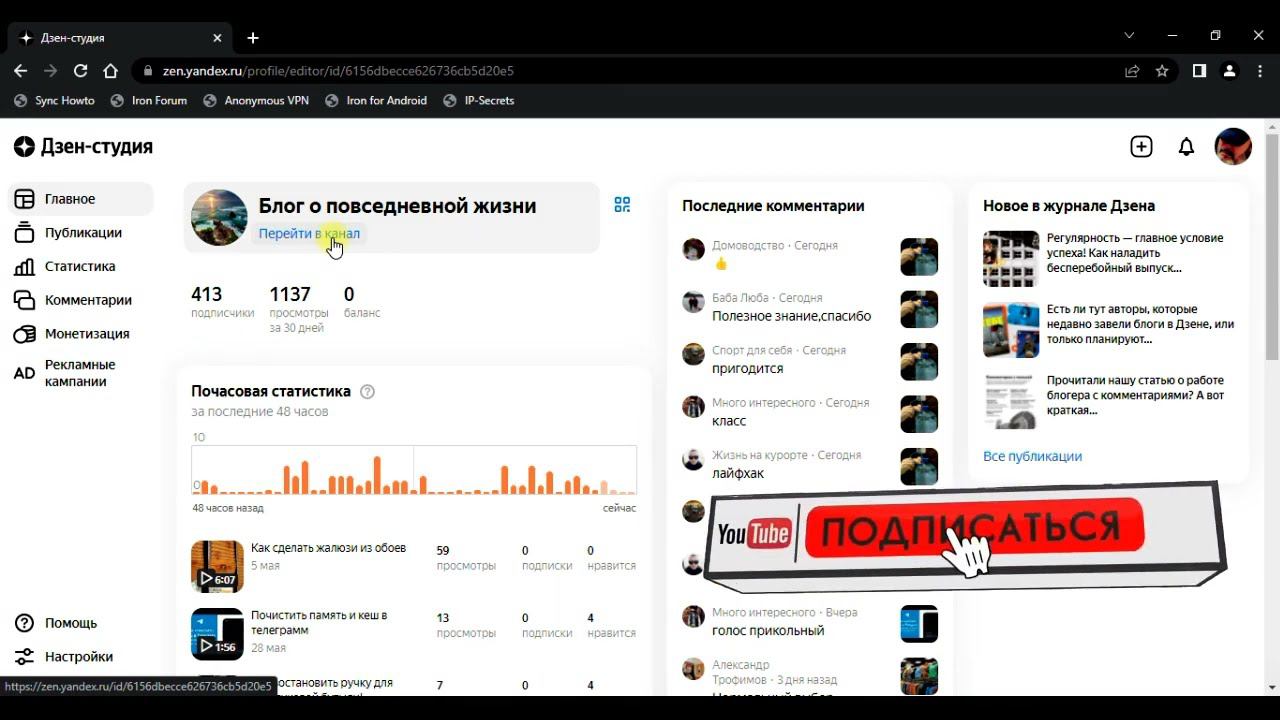The width and height of the screenshot is (1280, 720).
Task: Open the browser profile icon
Action: [1230, 71]
